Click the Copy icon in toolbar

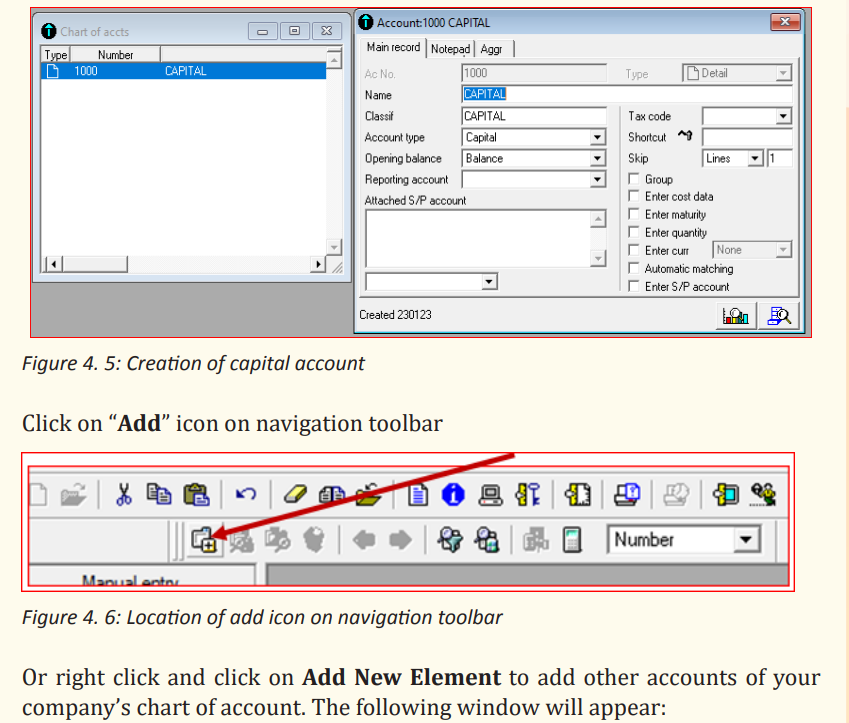click(159, 494)
